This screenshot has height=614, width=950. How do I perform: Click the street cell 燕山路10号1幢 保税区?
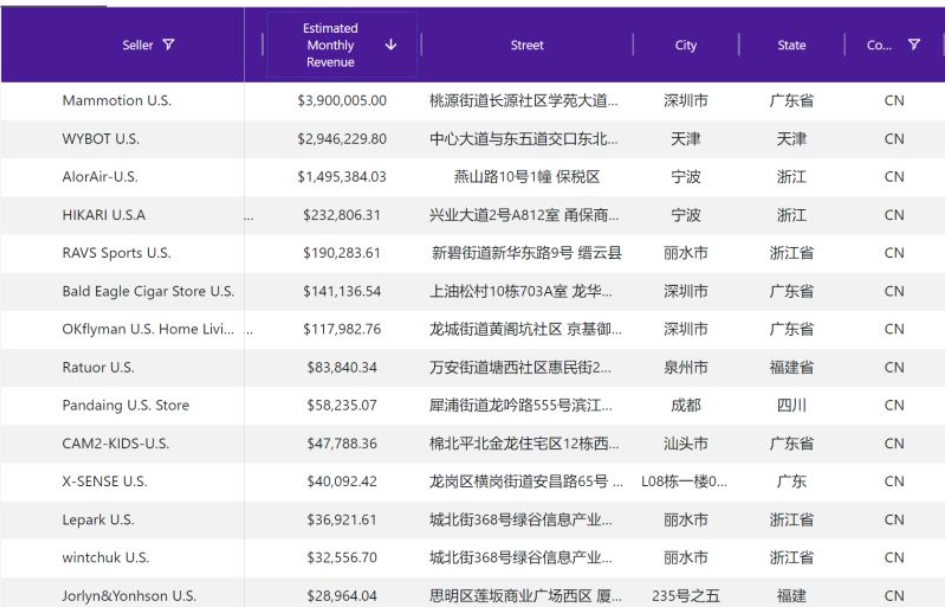pyautogui.click(x=526, y=176)
